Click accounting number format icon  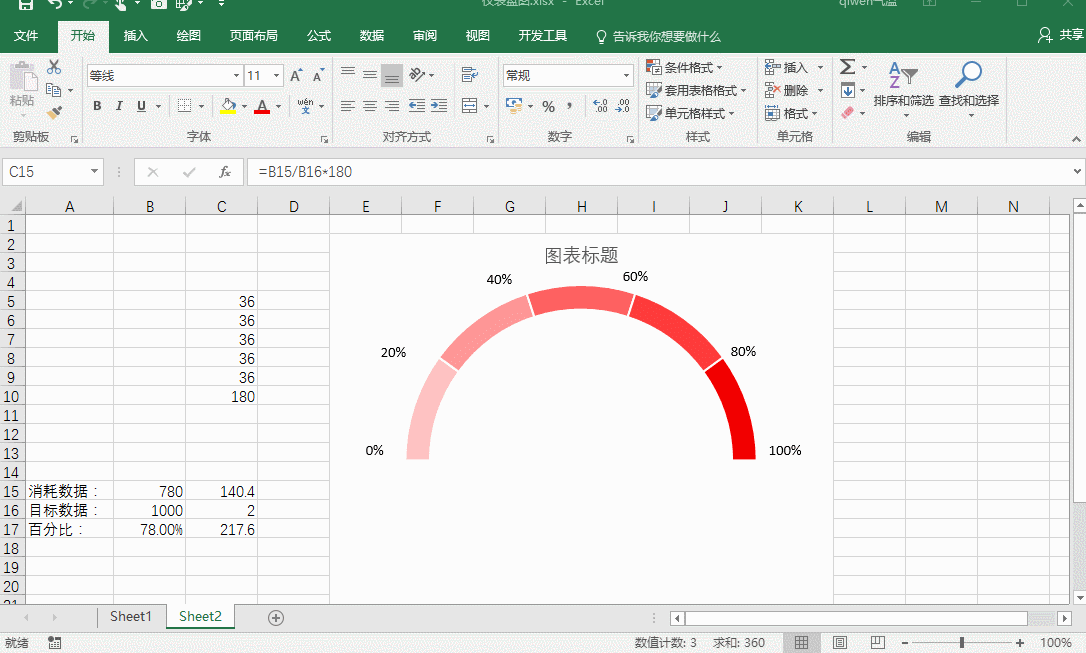513,106
